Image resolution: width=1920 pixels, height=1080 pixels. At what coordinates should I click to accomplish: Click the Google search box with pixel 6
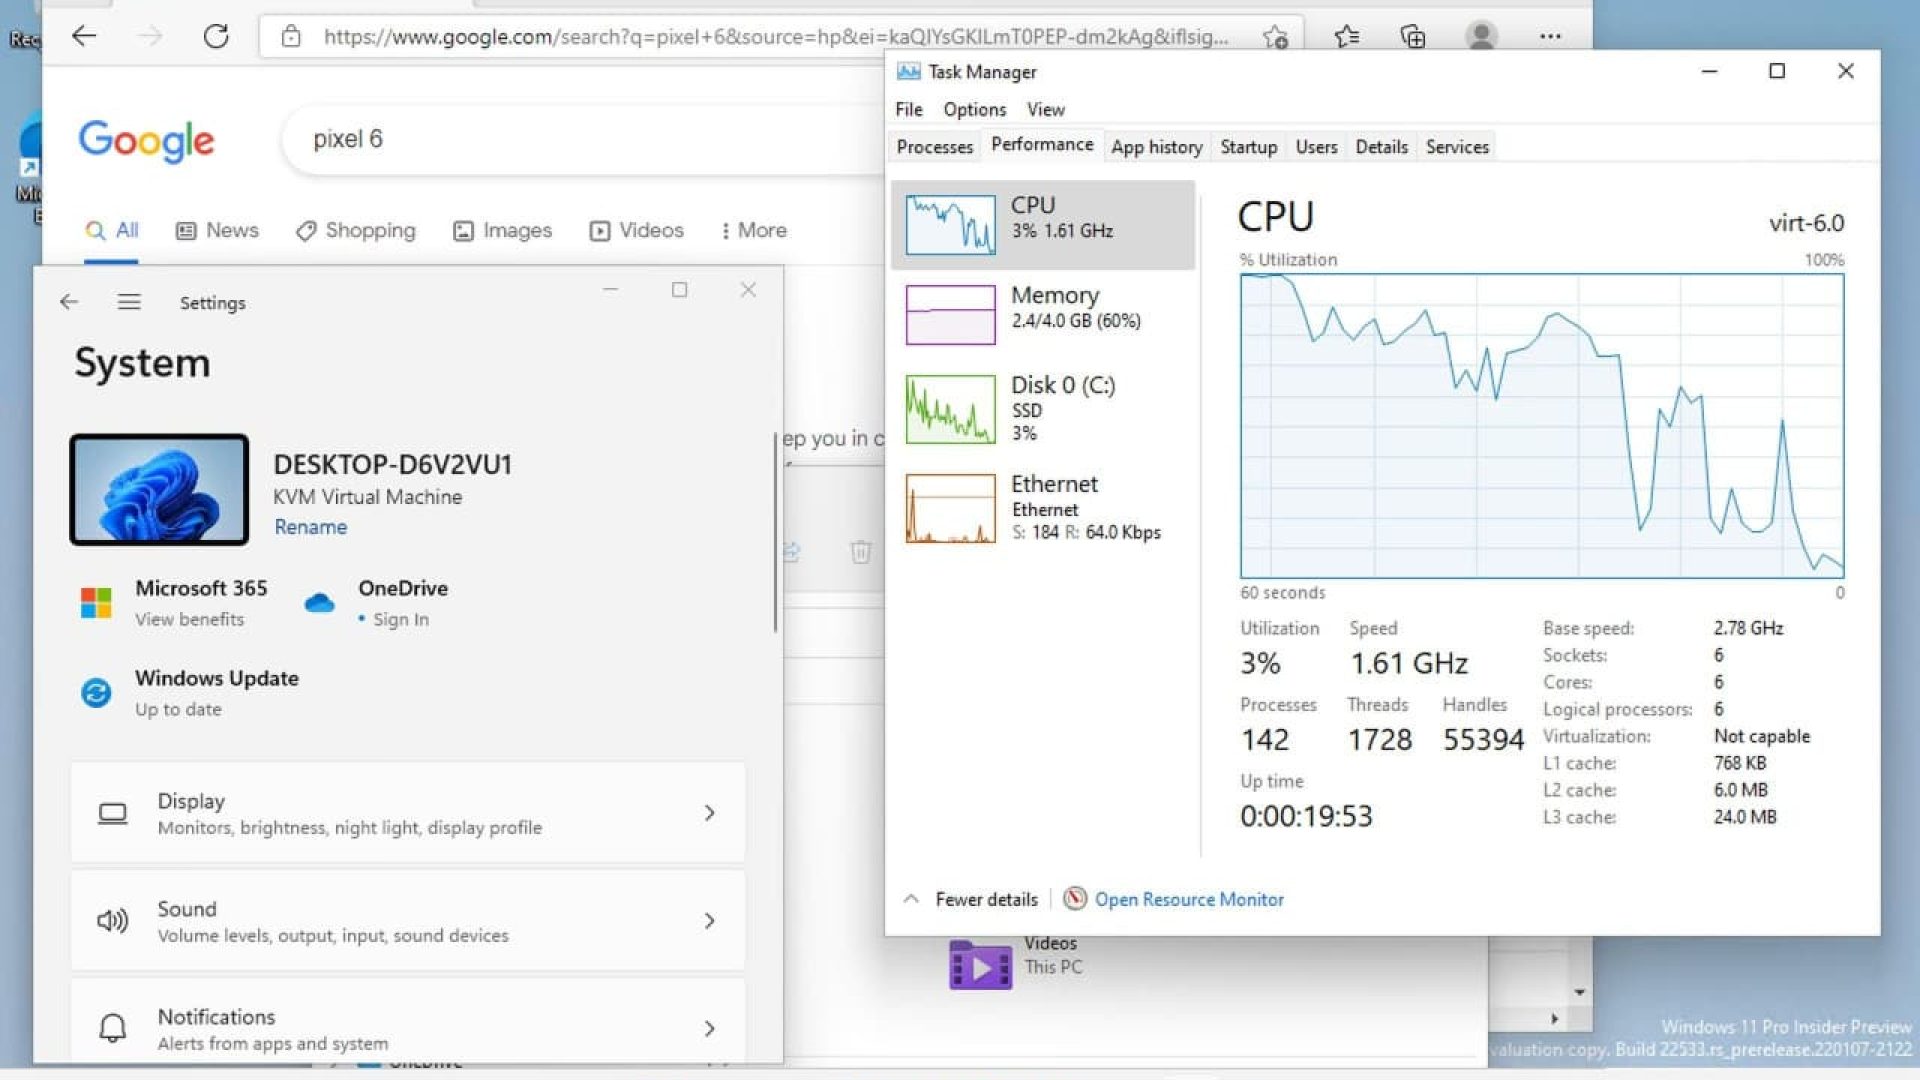585,139
